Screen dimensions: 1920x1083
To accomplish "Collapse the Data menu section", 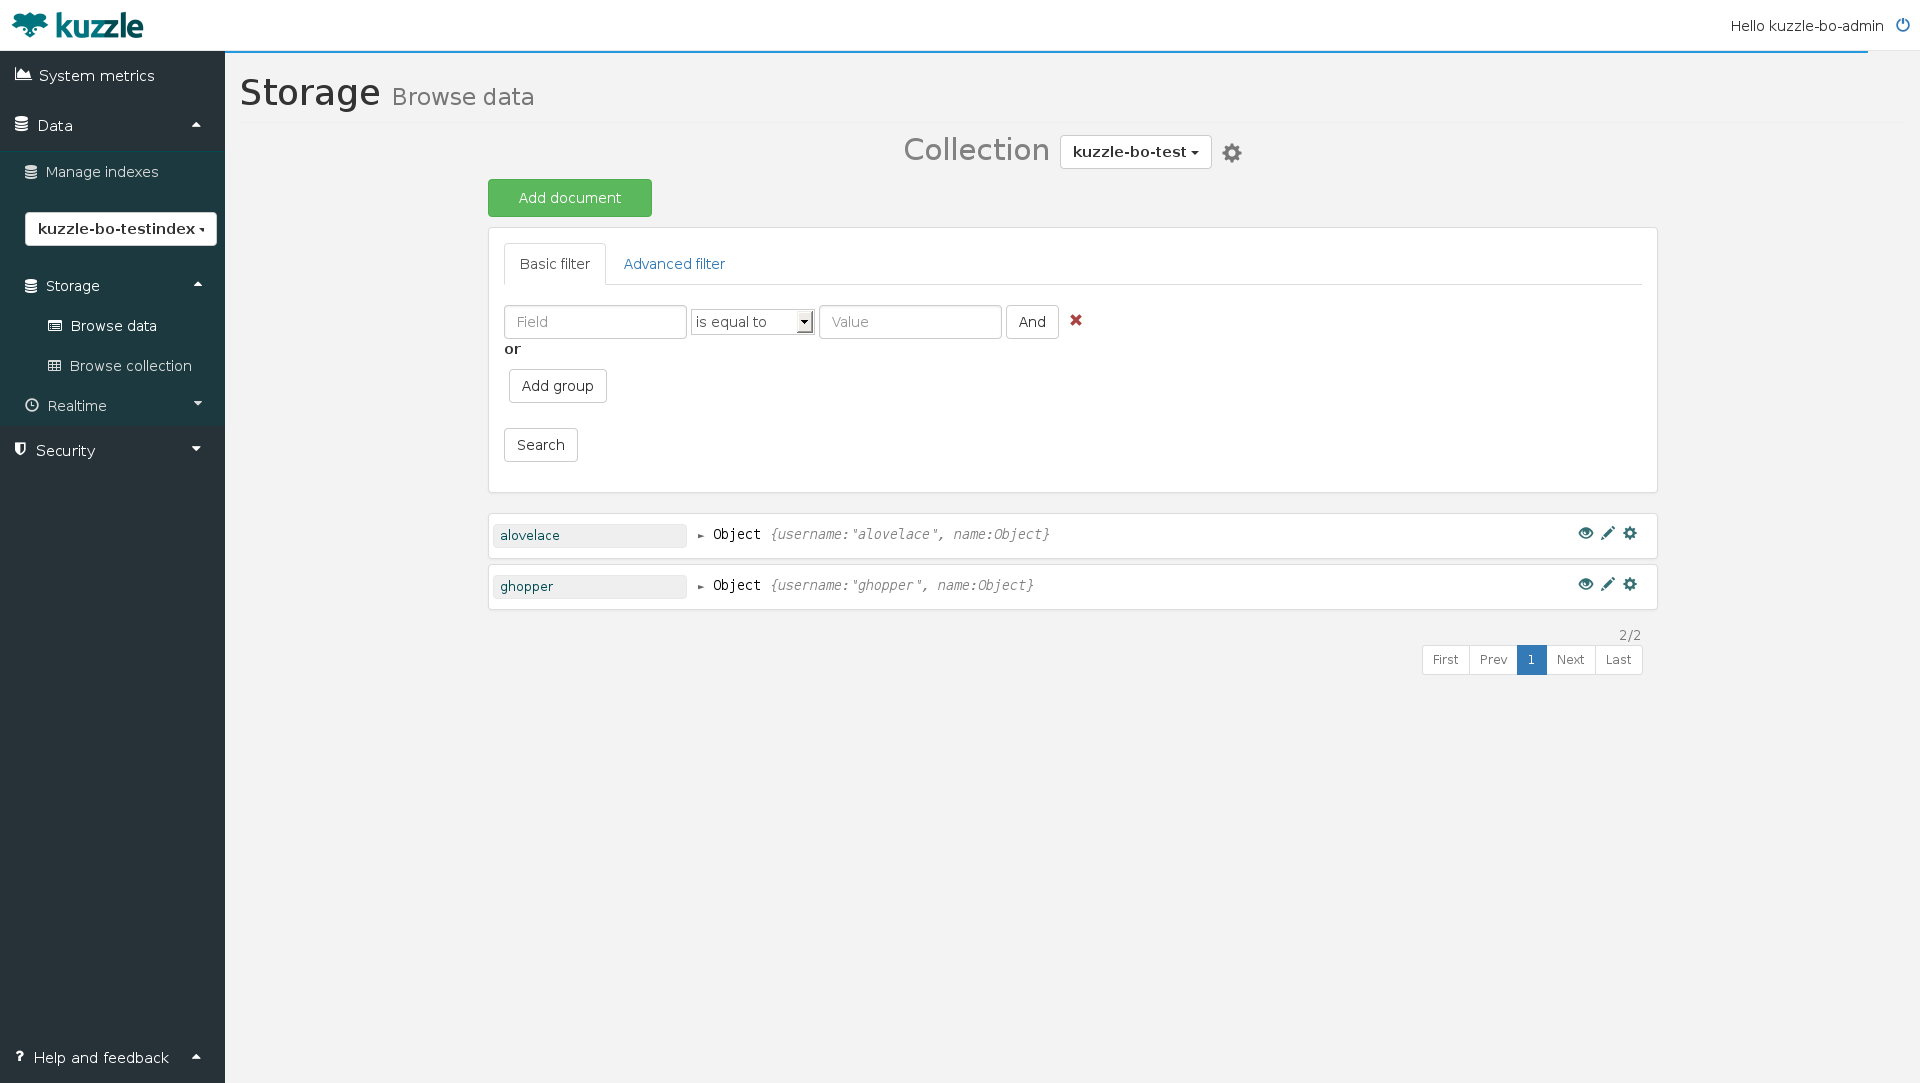I will tap(196, 125).
